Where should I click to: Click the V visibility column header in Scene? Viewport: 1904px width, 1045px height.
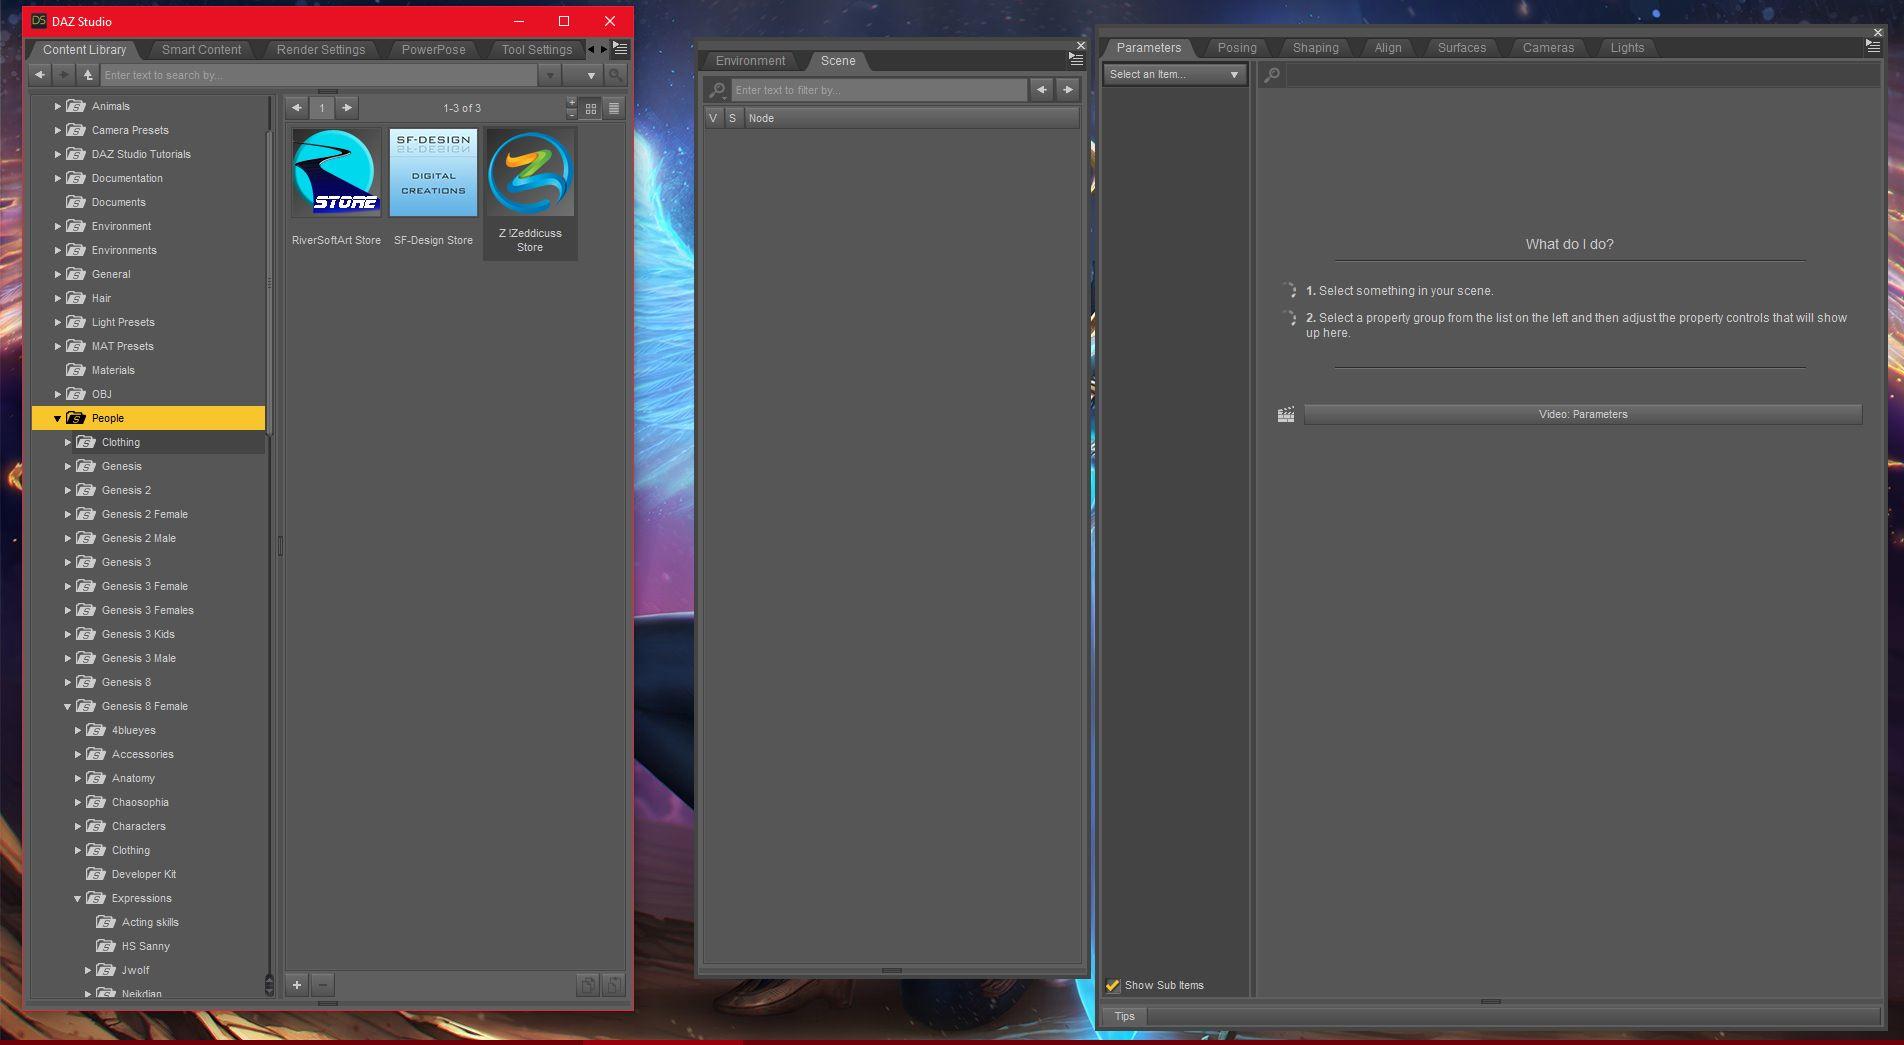point(713,118)
